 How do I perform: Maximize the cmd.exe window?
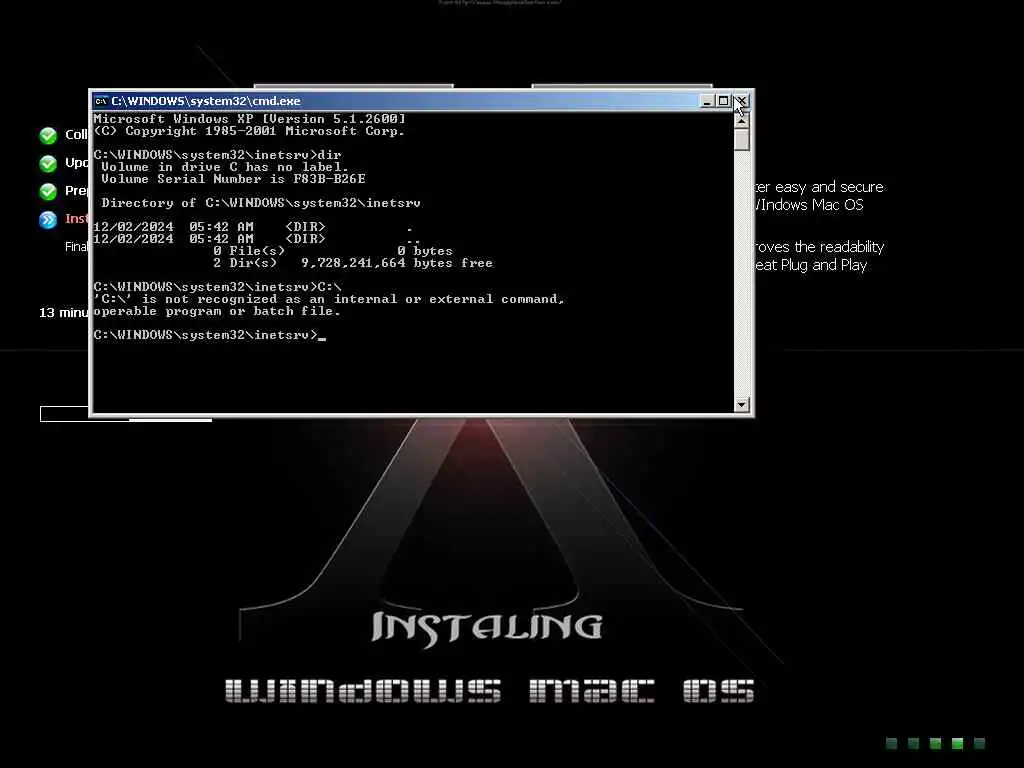pos(723,101)
